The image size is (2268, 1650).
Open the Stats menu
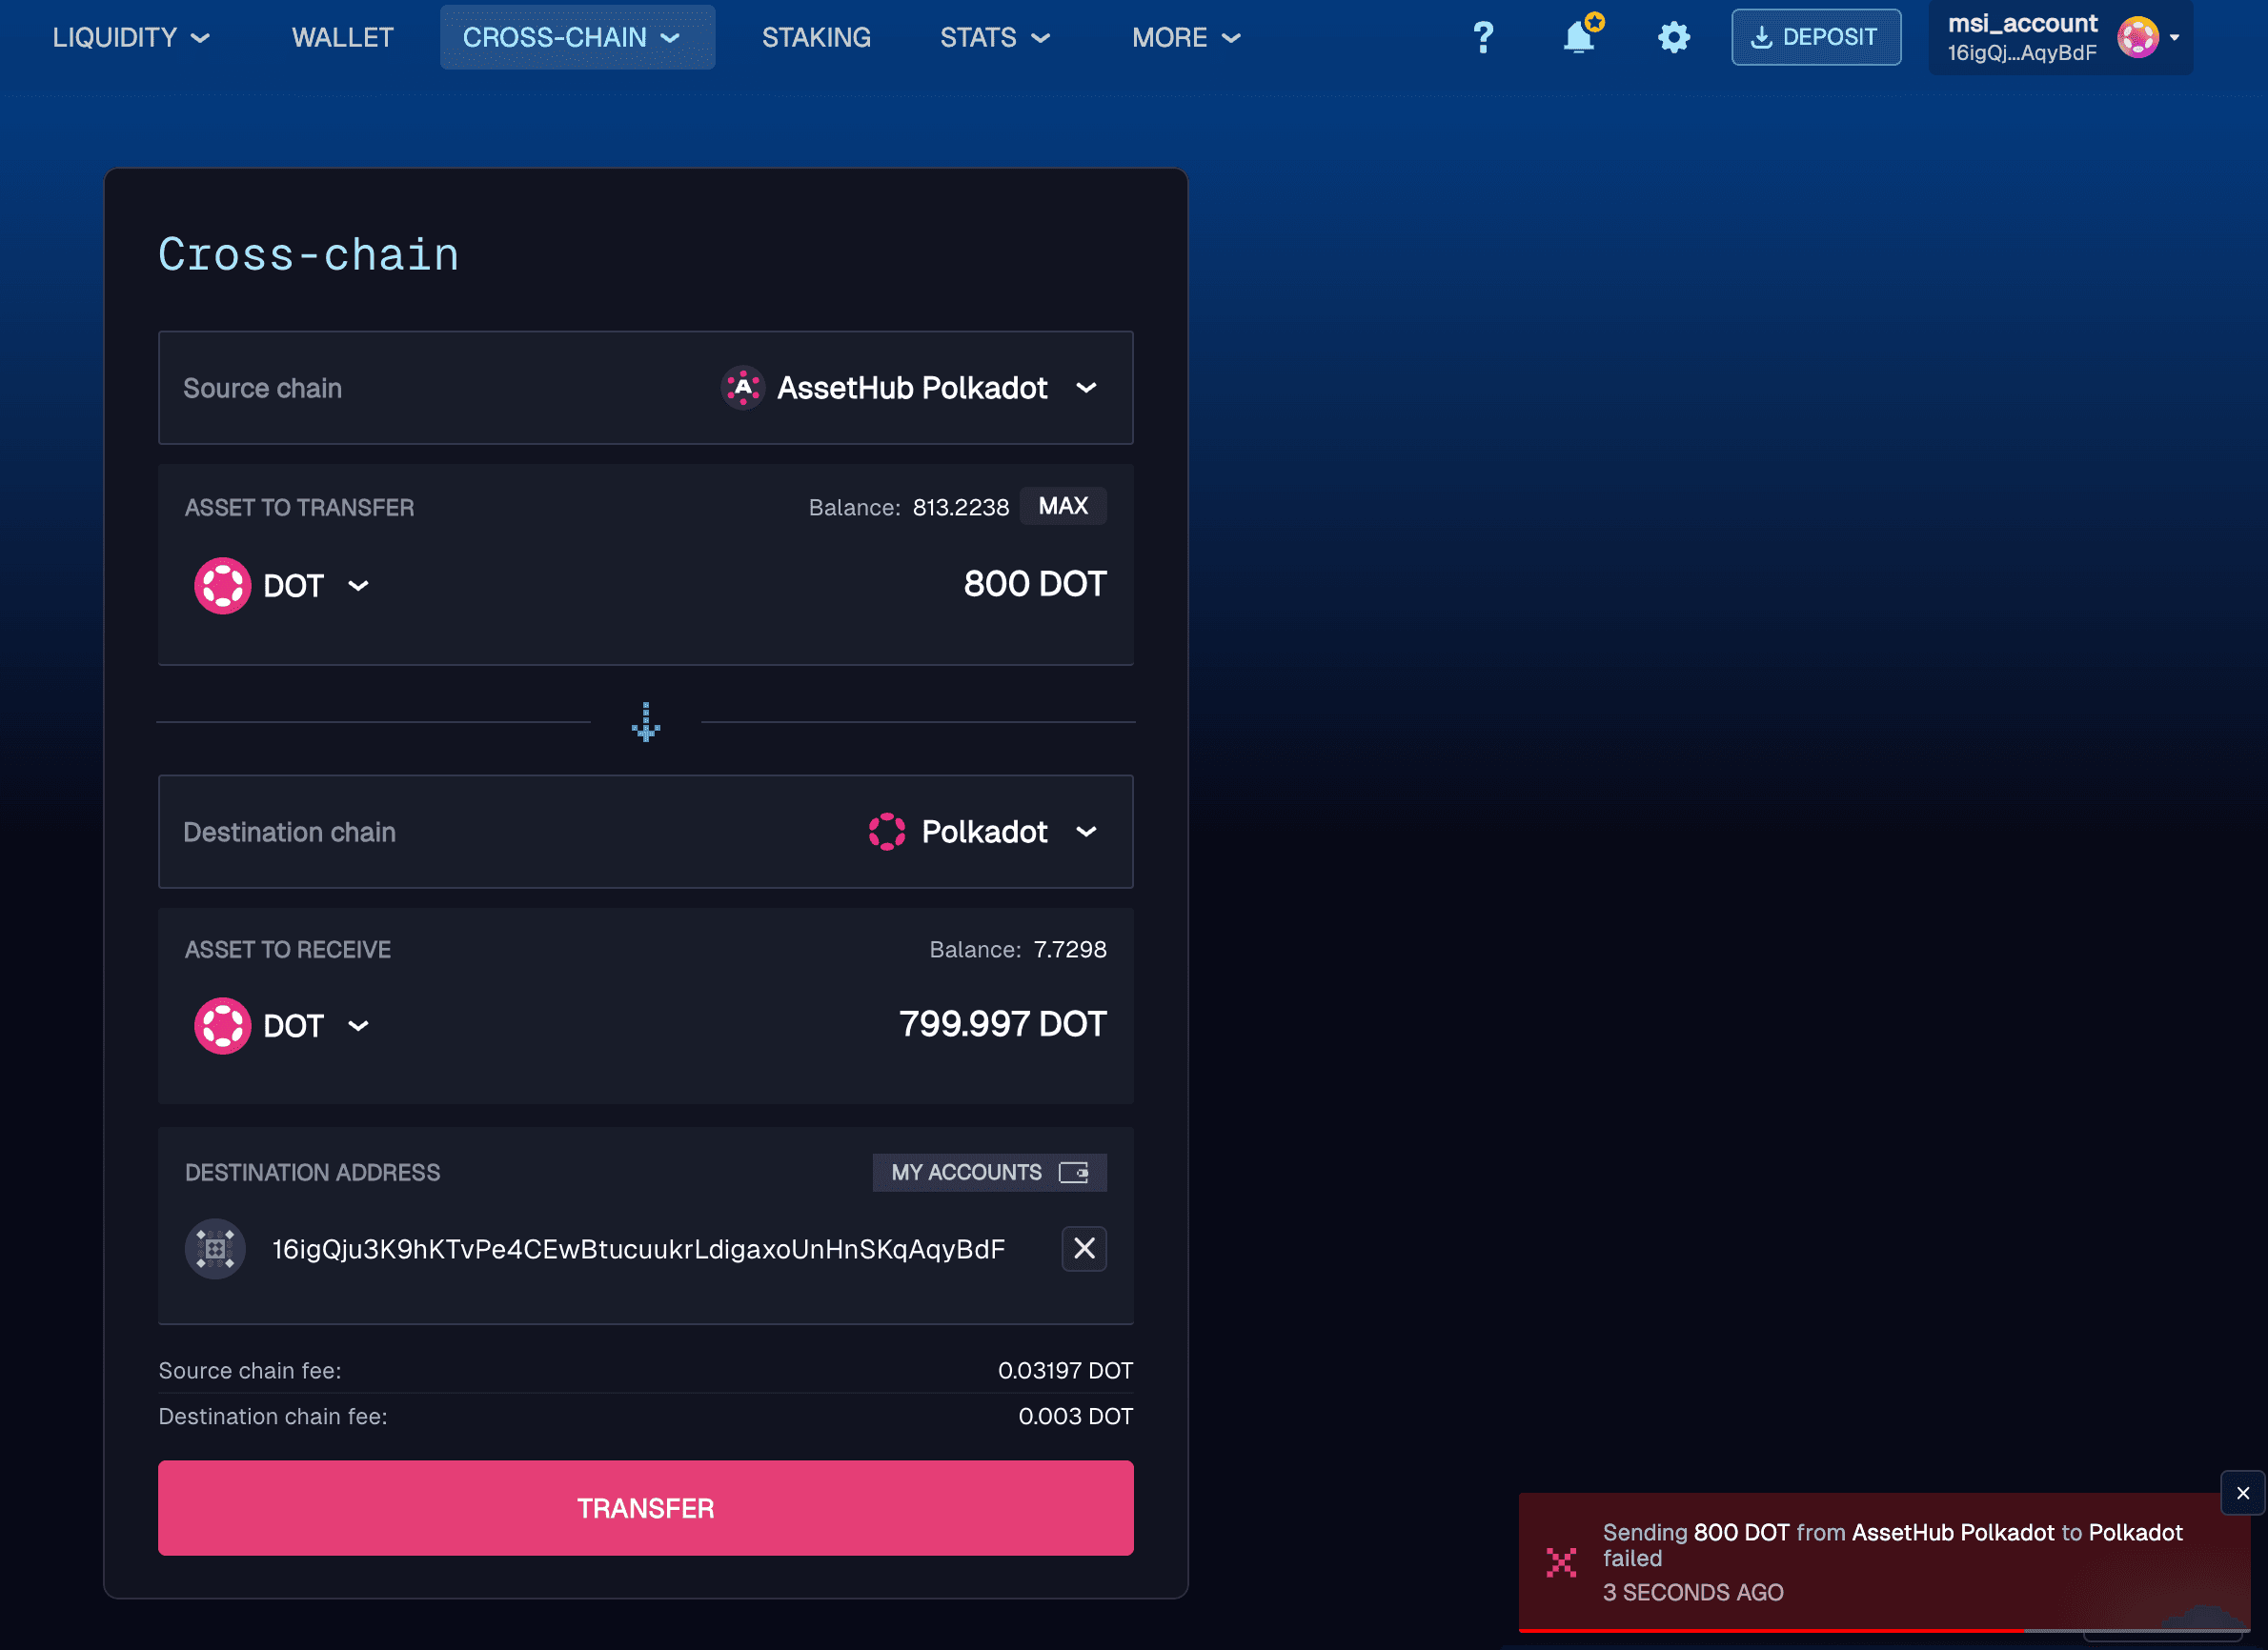tap(994, 38)
